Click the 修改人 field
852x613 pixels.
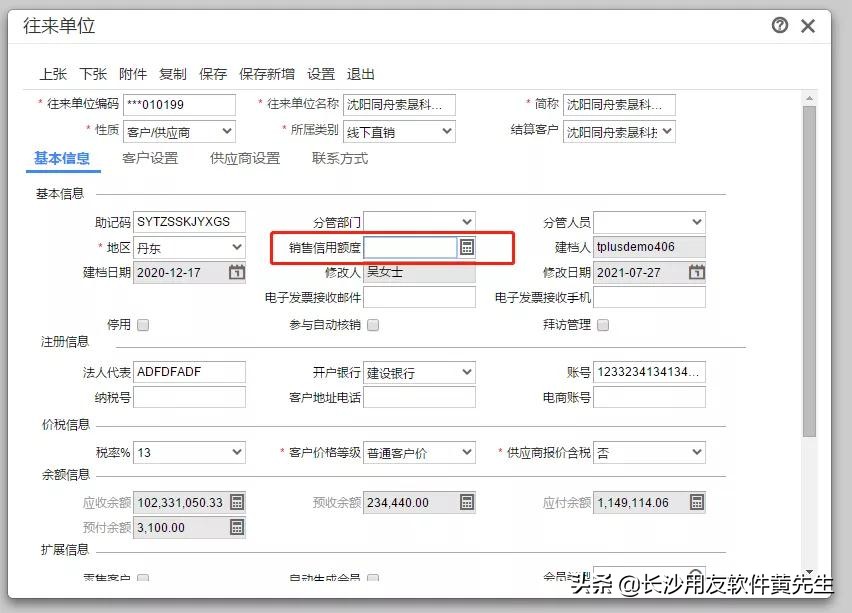pyautogui.click(x=419, y=272)
